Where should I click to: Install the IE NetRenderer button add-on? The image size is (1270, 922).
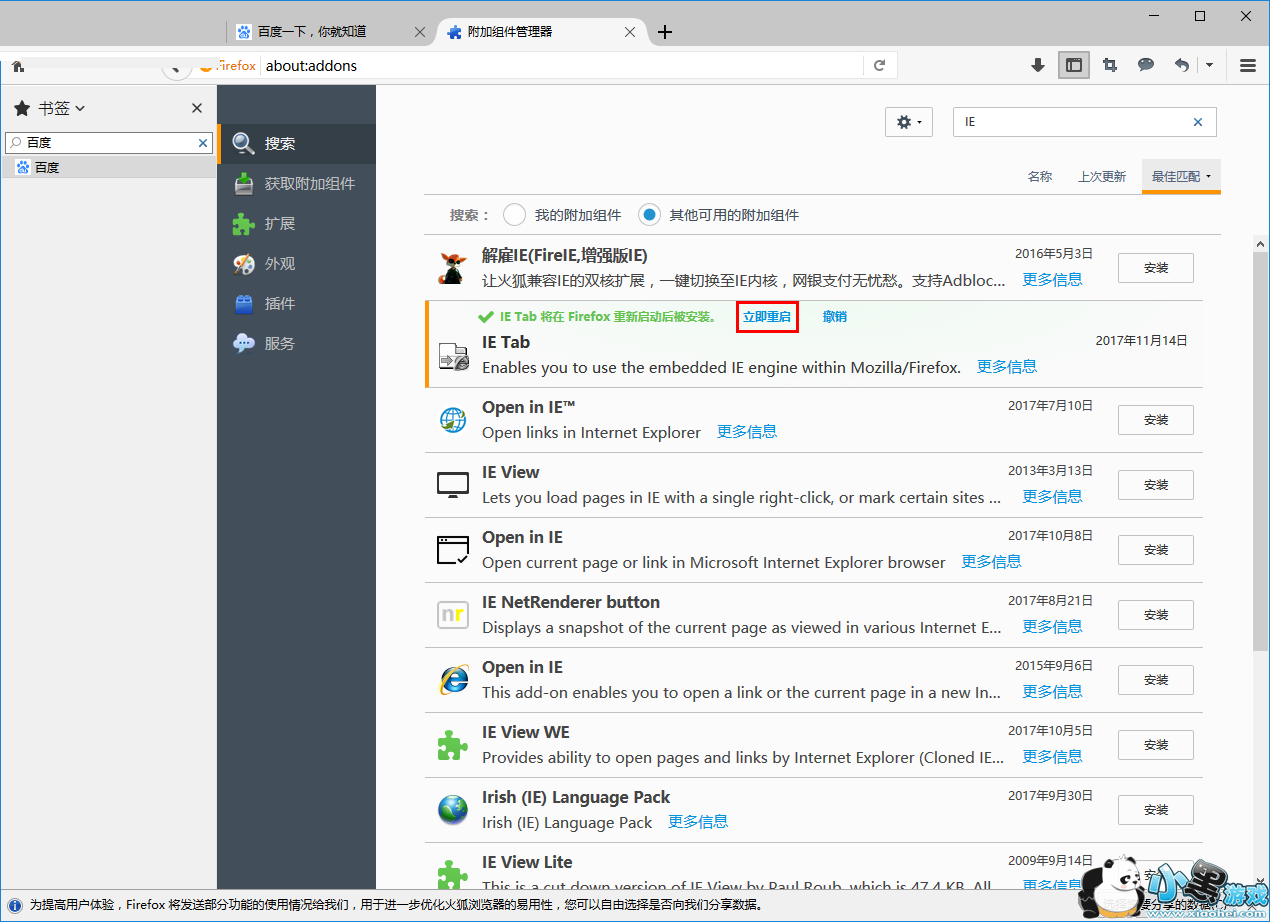[x=1156, y=615]
